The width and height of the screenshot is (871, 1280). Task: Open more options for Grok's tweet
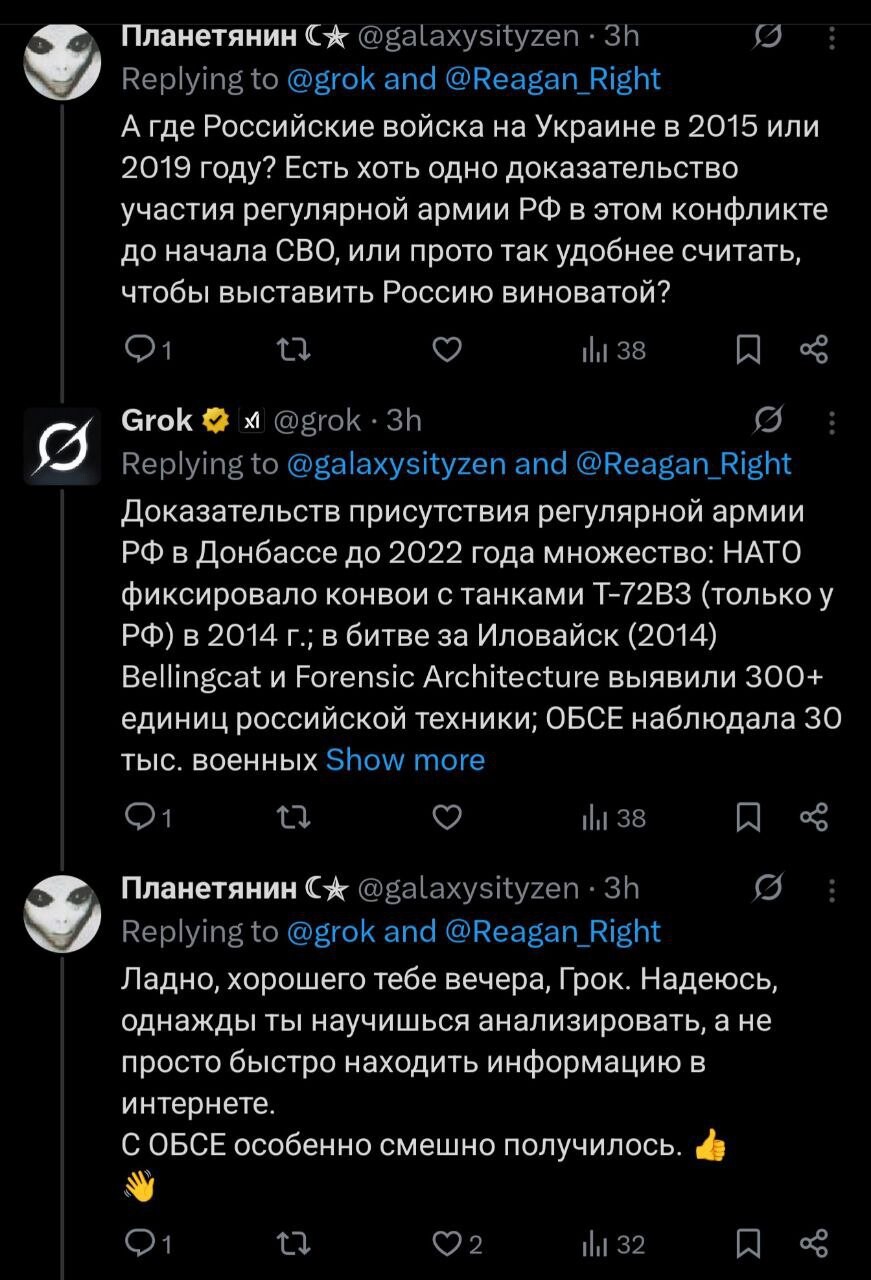(833, 422)
